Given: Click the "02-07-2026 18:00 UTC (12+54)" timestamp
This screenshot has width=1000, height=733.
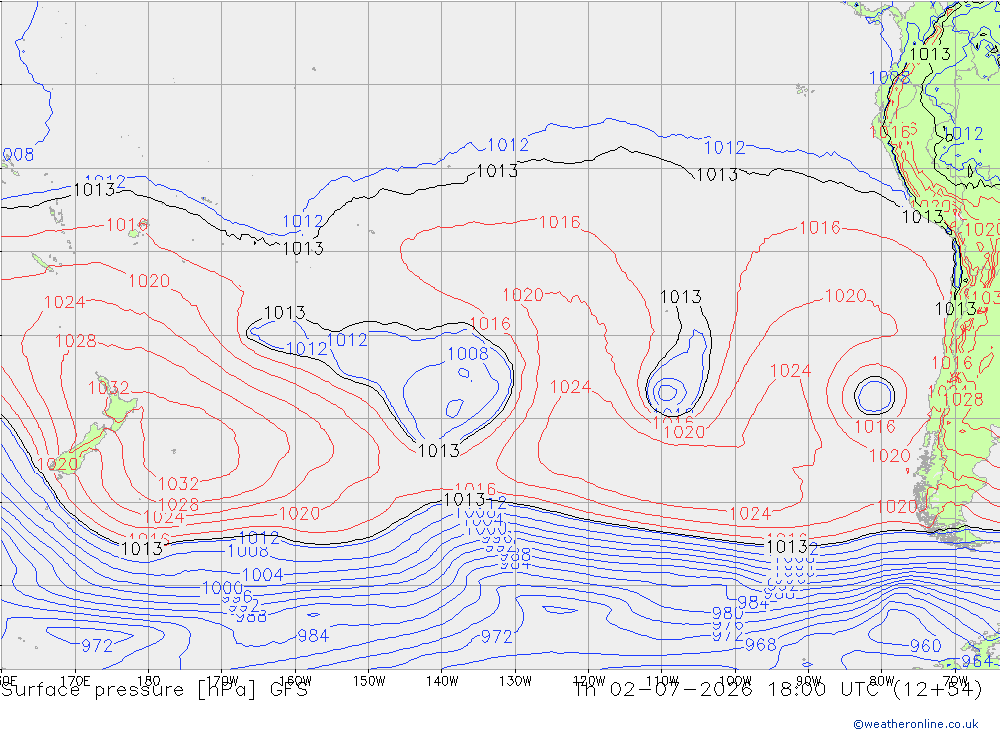Looking at the screenshot, I should click(x=795, y=690).
